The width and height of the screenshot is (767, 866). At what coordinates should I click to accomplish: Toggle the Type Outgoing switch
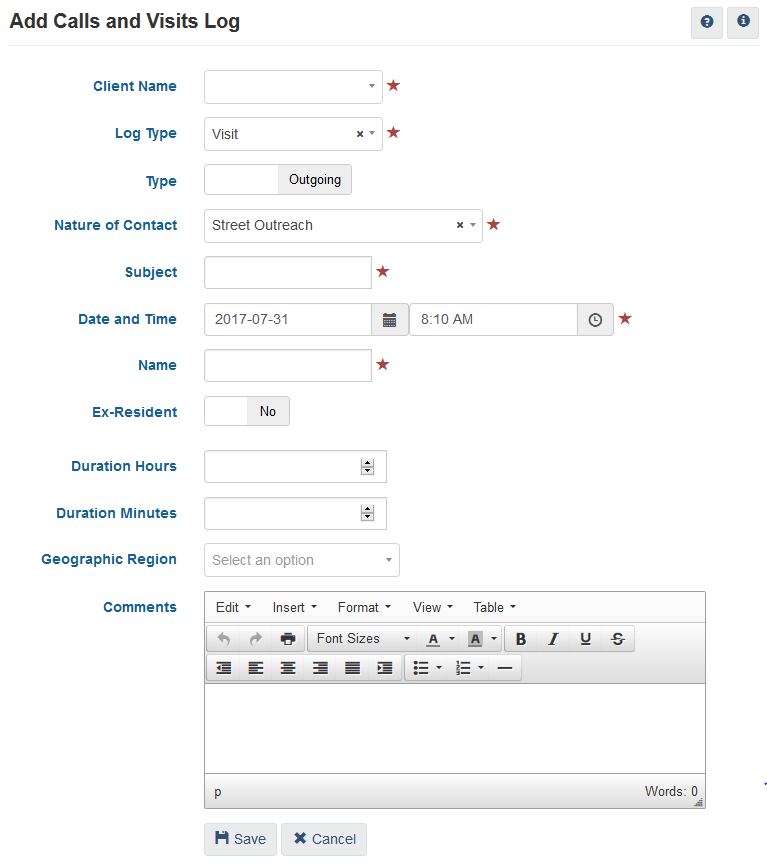tap(278, 180)
